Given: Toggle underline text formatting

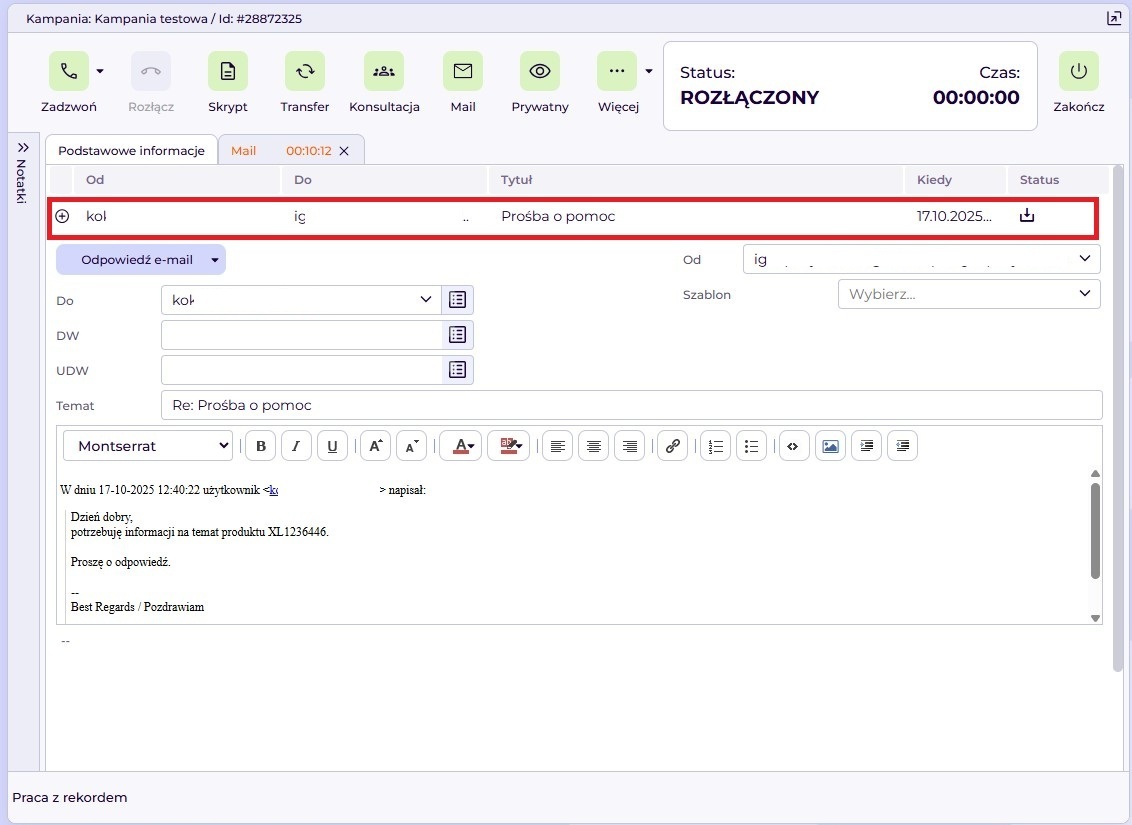Looking at the screenshot, I should 332,446.
